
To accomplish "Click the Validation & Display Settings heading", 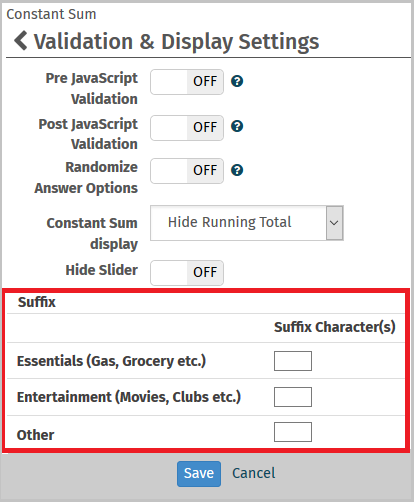I will pyautogui.click(x=177, y=42).
